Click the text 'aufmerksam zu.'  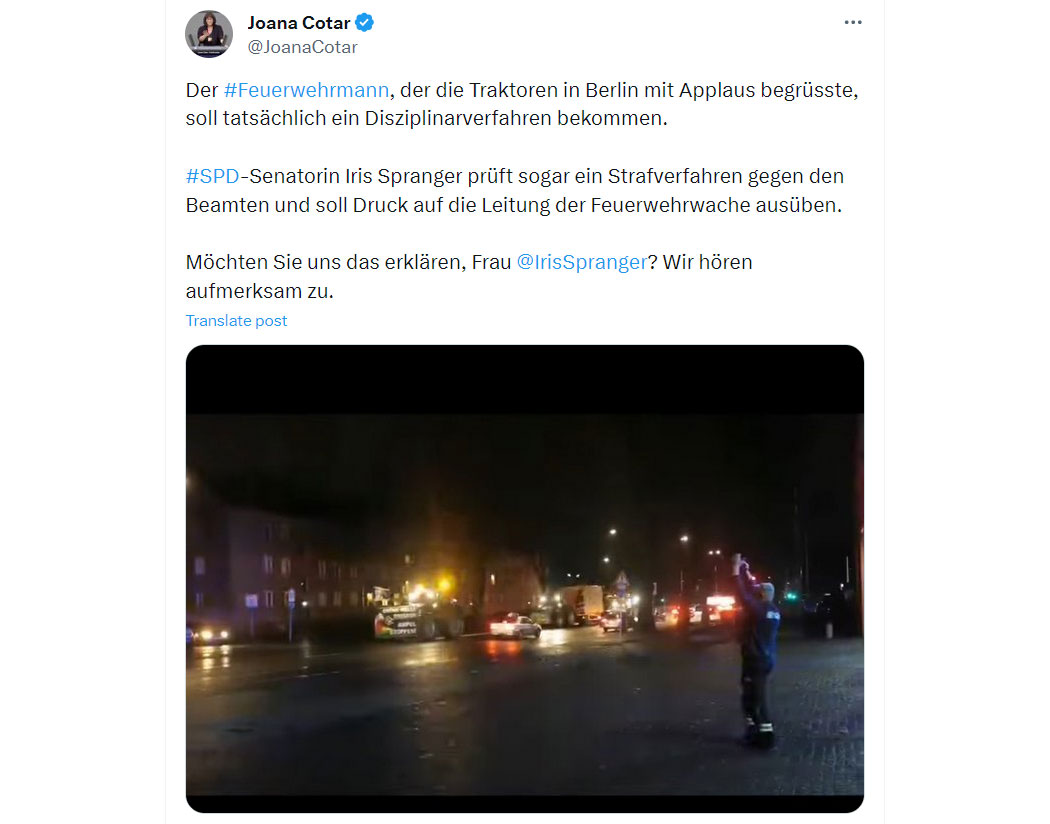(259, 291)
